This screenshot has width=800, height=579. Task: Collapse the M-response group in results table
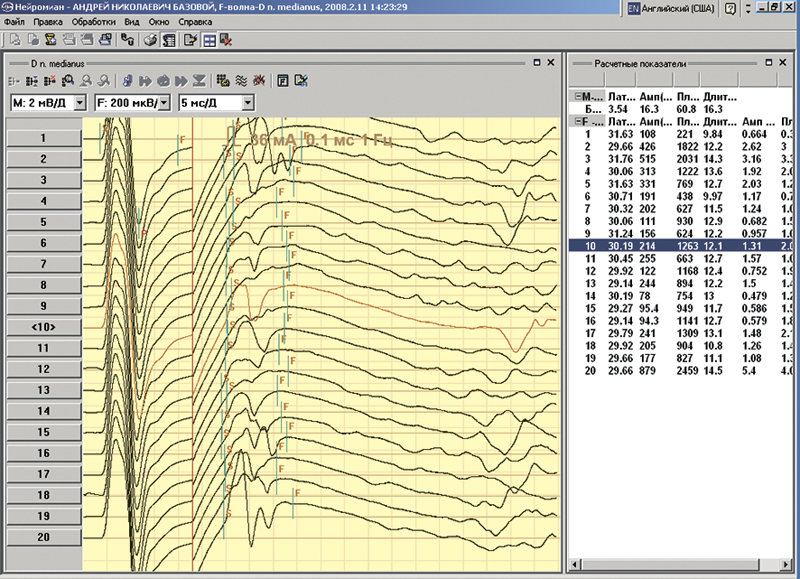click(x=578, y=96)
